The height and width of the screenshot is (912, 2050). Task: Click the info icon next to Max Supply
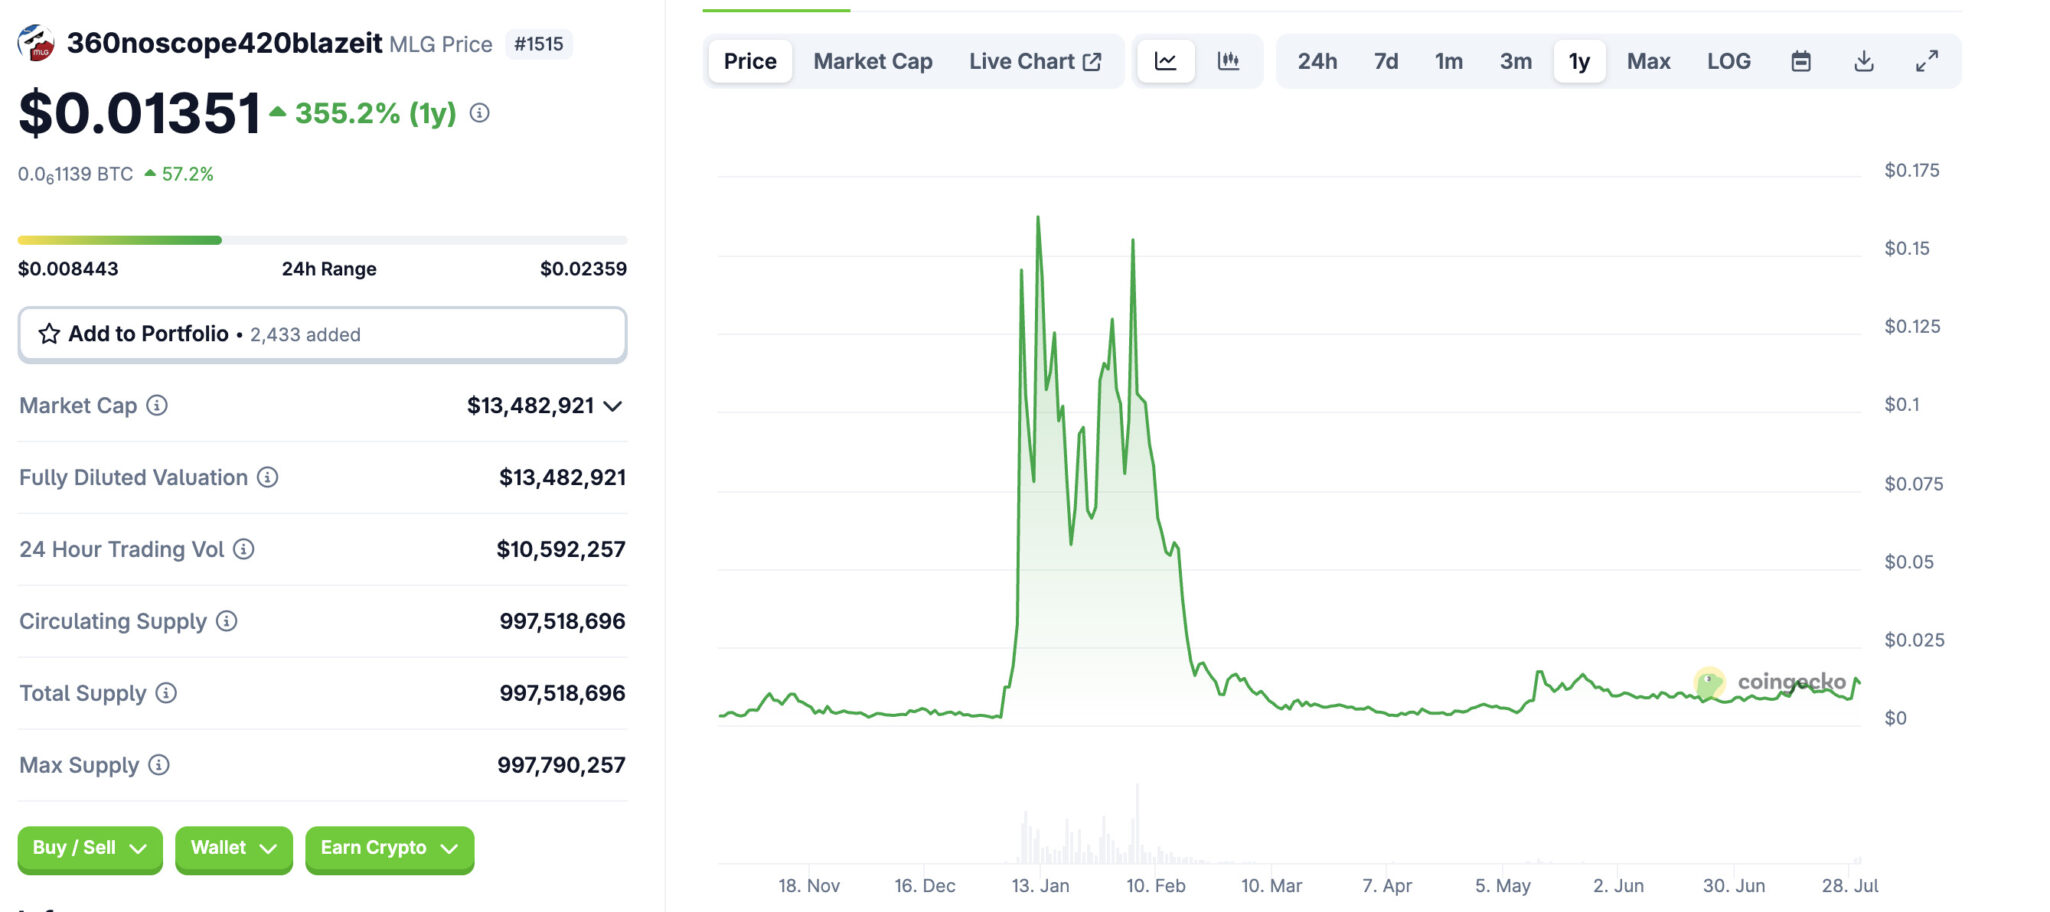tap(159, 765)
